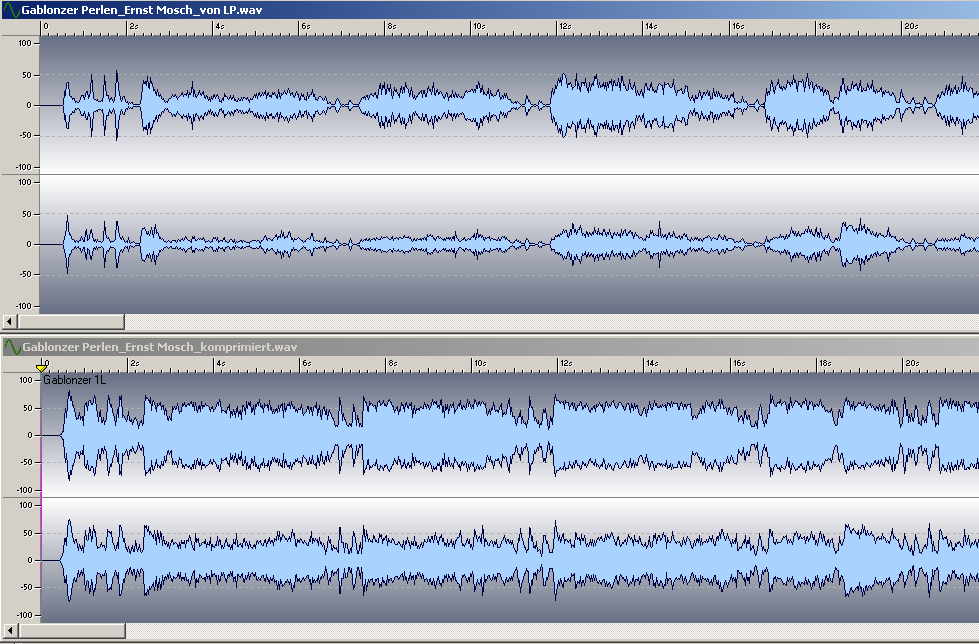979x644 pixels.
Task: Activate title 'Gablonzer Perlen_Ernst Mosch_von LP.wav'
Action: pos(142,10)
